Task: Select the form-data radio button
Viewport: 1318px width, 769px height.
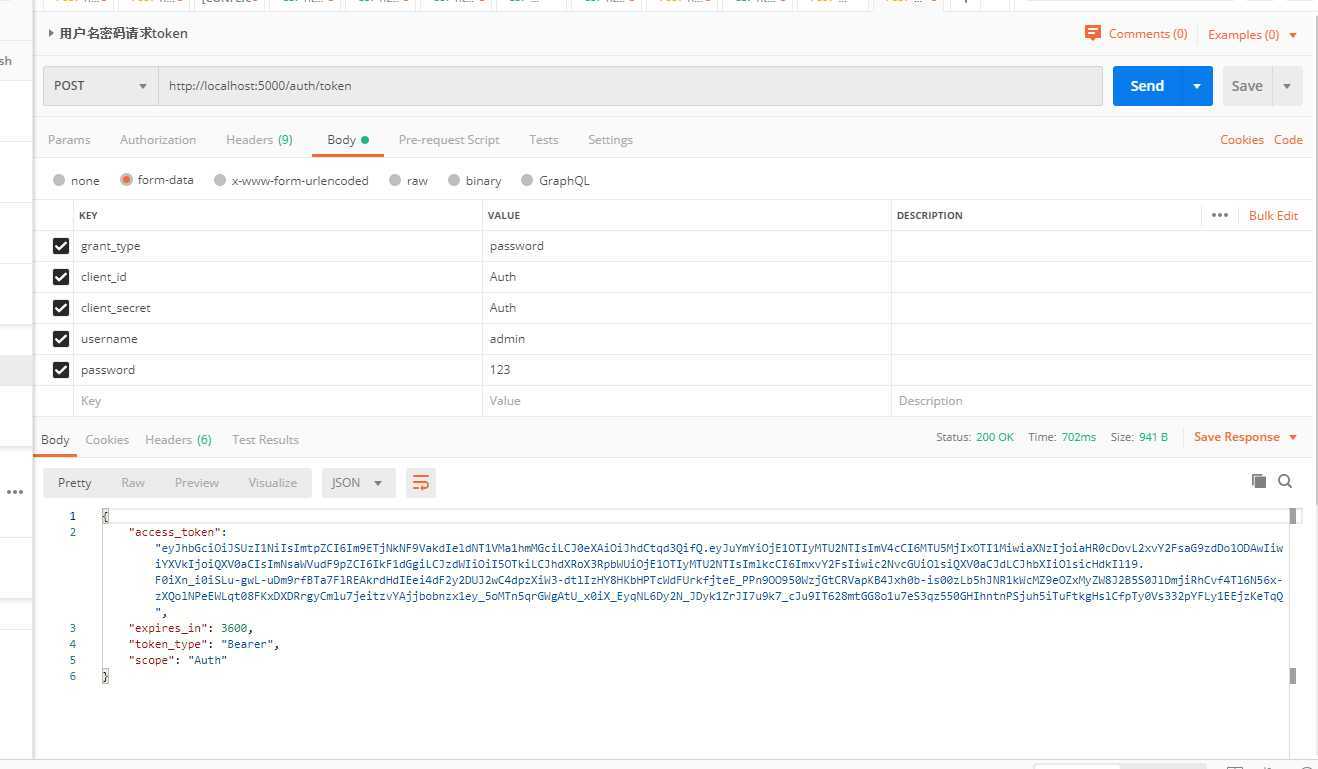Action: click(x=126, y=180)
